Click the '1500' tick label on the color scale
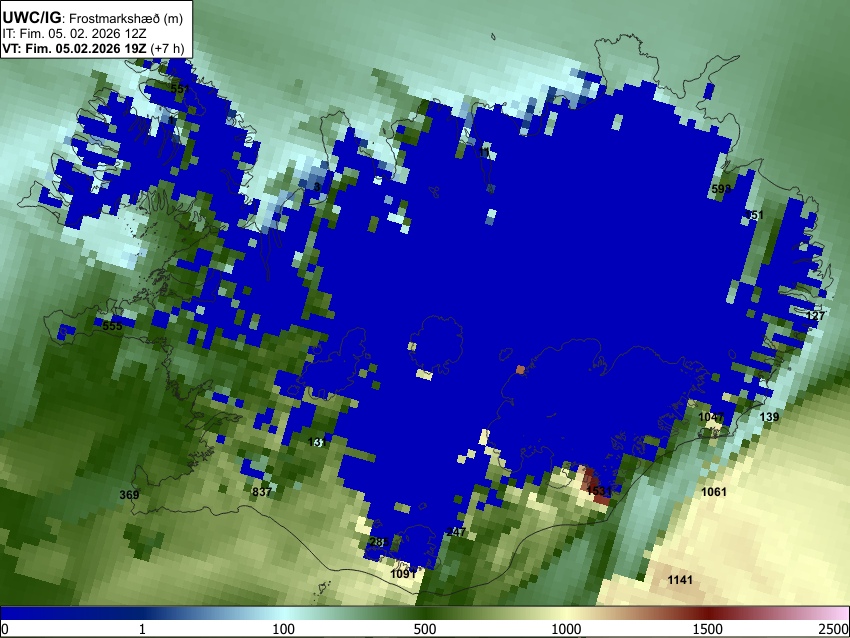This screenshot has height=638, width=850. pos(708,629)
